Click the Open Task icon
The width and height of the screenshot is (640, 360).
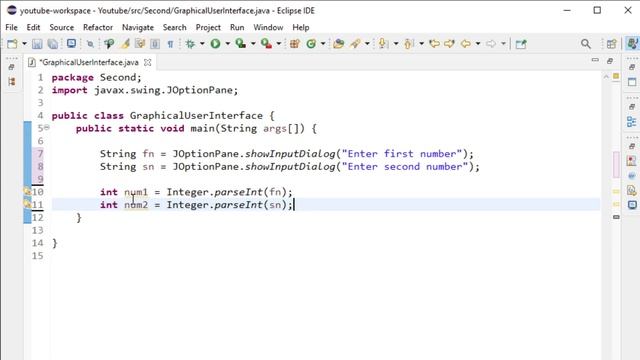(x=338, y=44)
